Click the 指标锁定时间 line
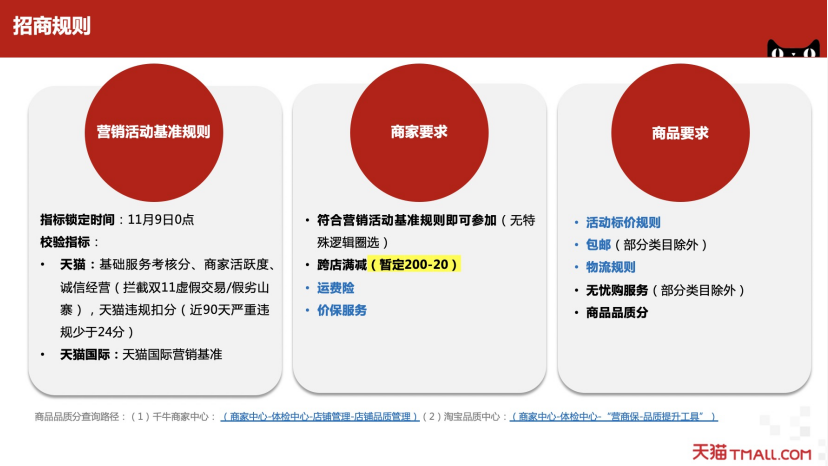This screenshot has width=828, height=466. [x=117, y=220]
